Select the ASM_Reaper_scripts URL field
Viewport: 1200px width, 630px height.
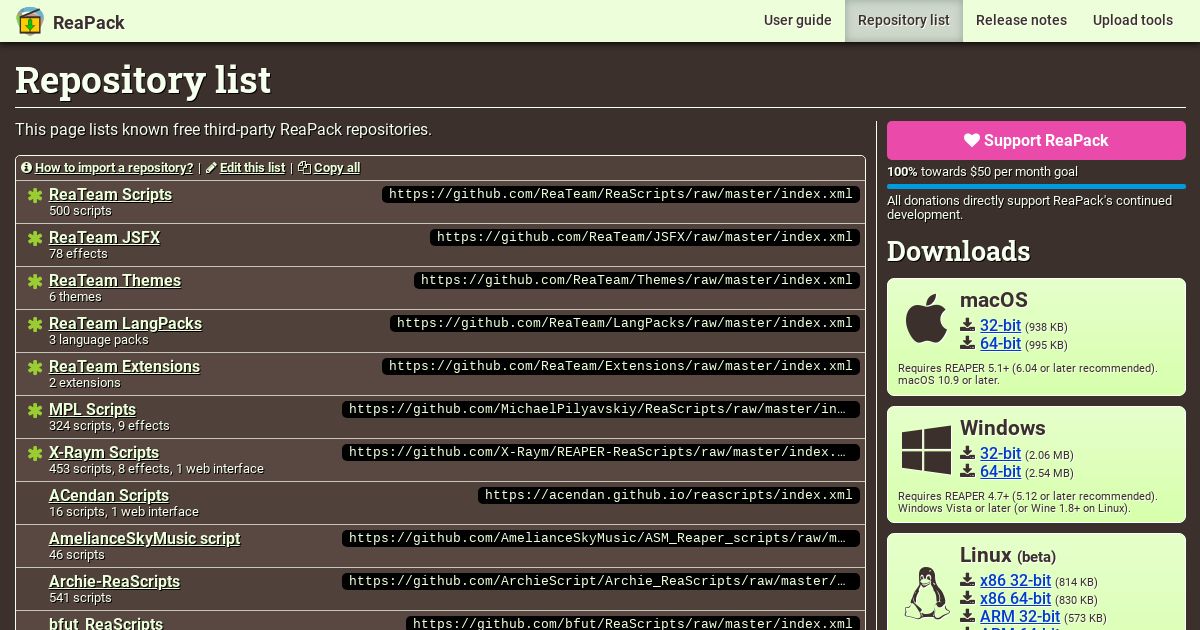click(x=601, y=538)
